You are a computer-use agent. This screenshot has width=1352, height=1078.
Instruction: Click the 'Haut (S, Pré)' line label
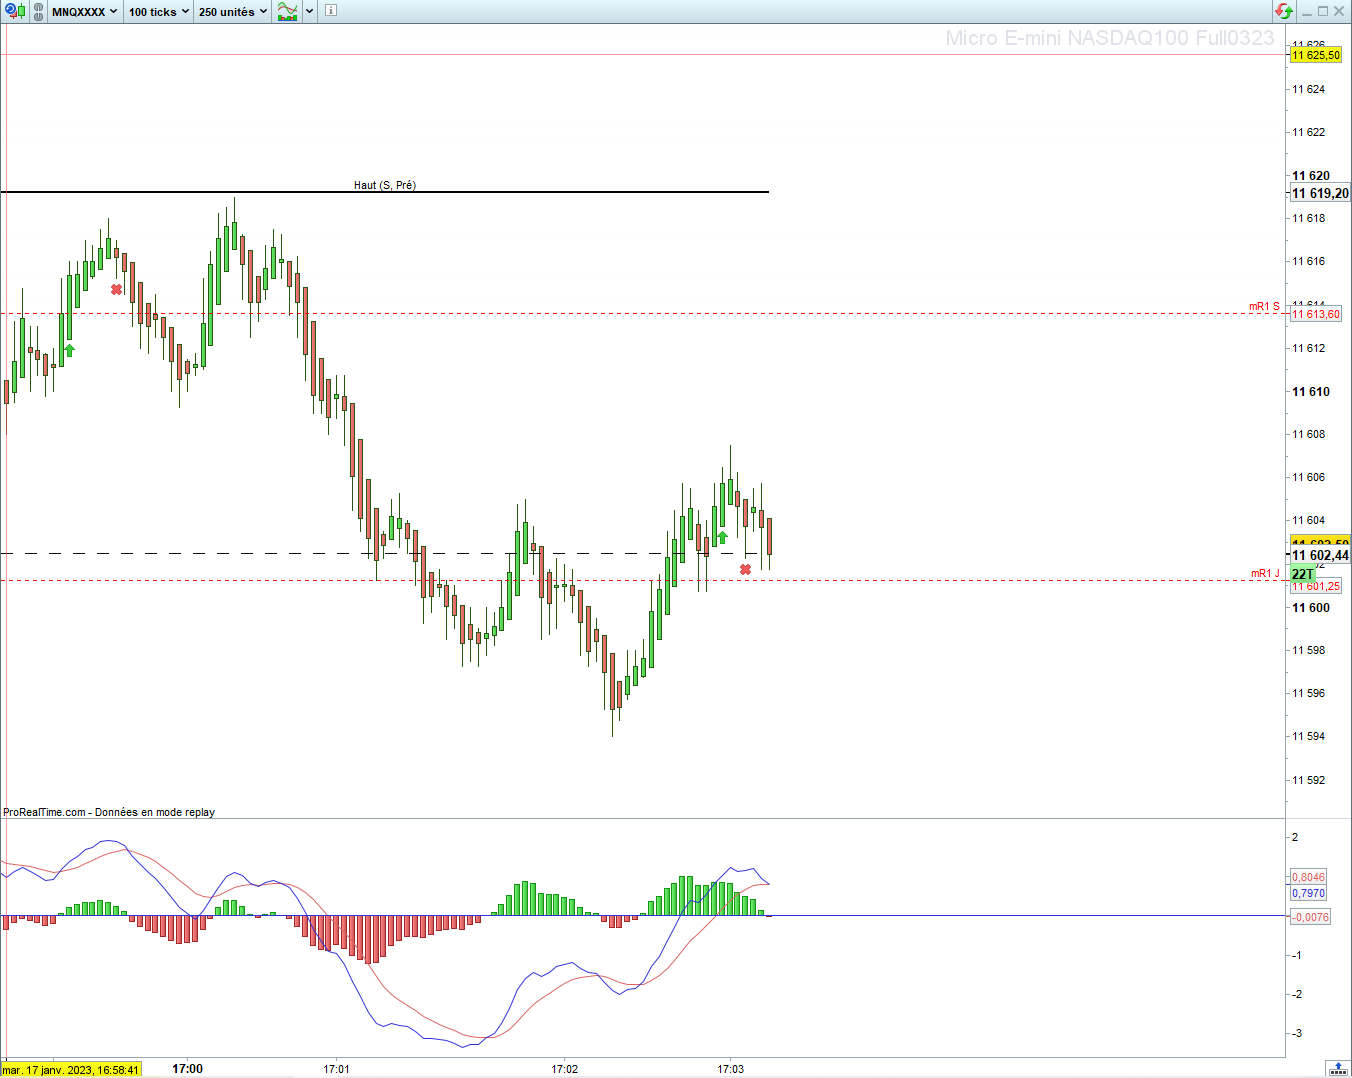[385, 185]
